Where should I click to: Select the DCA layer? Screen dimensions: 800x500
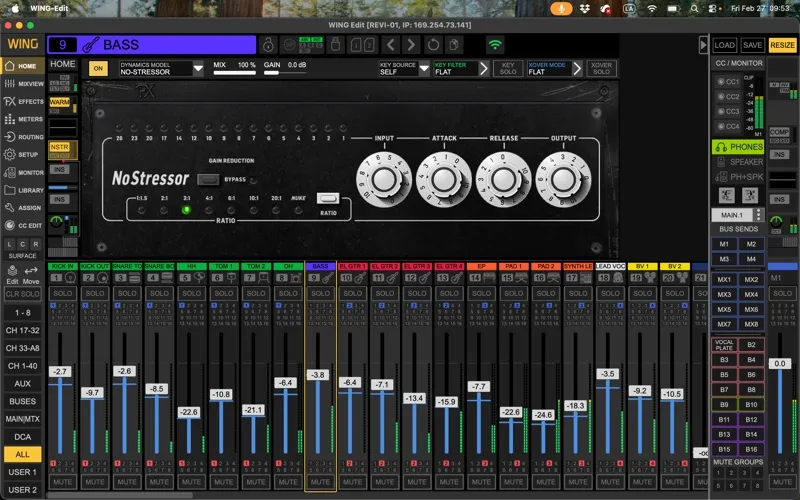22,437
